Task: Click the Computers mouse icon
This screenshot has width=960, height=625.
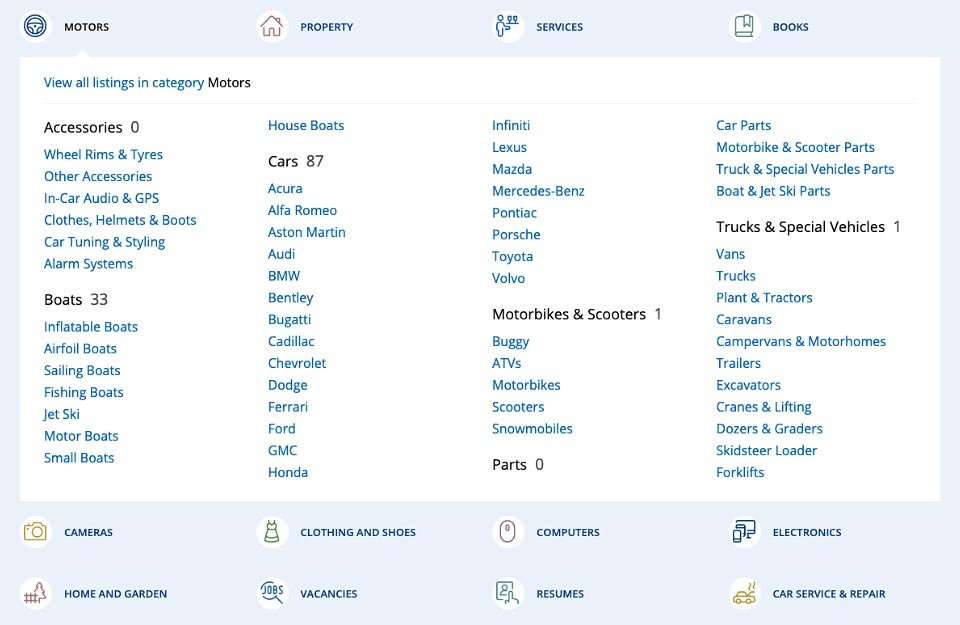Action: tap(508, 532)
